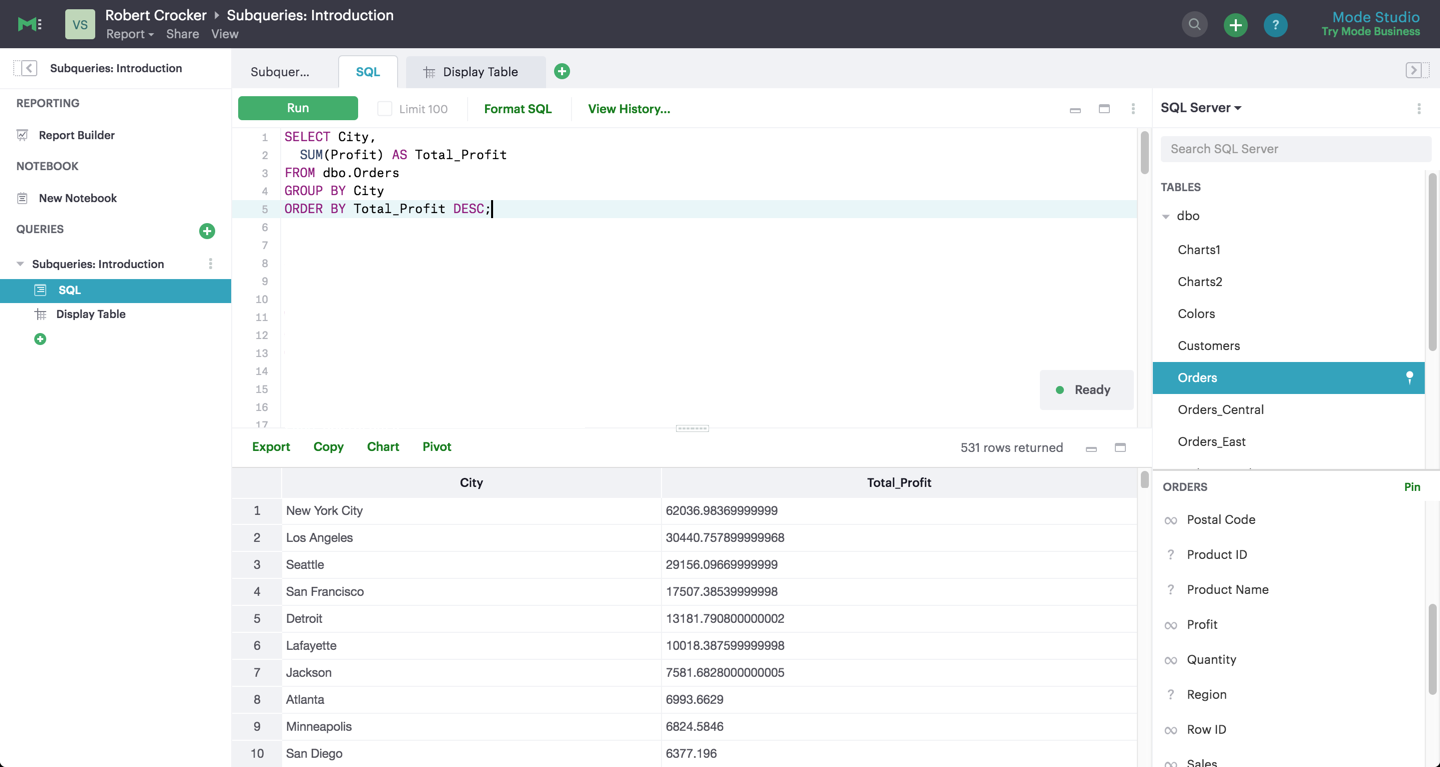Viewport: 1440px width, 767px height.
Task: Click the Search SQL Server field
Action: pyautogui.click(x=1296, y=149)
